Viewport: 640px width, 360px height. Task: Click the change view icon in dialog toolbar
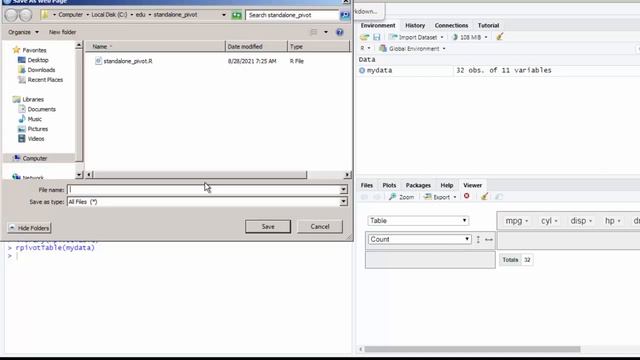pos(313,32)
